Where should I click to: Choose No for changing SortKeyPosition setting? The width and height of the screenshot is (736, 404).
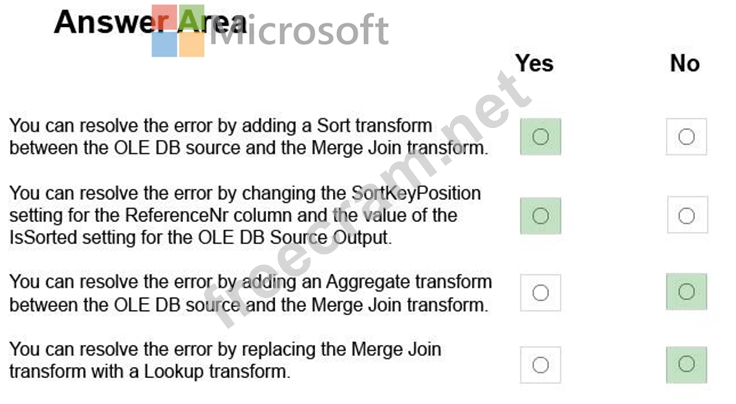[x=687, y=216]
